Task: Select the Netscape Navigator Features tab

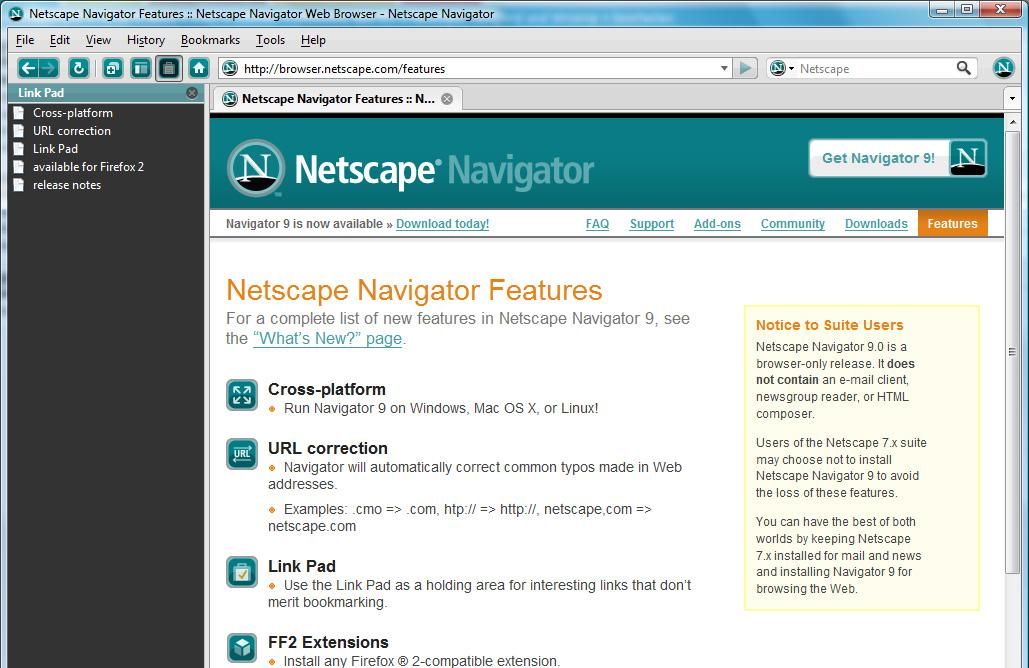Action: (x=338, y=99)
